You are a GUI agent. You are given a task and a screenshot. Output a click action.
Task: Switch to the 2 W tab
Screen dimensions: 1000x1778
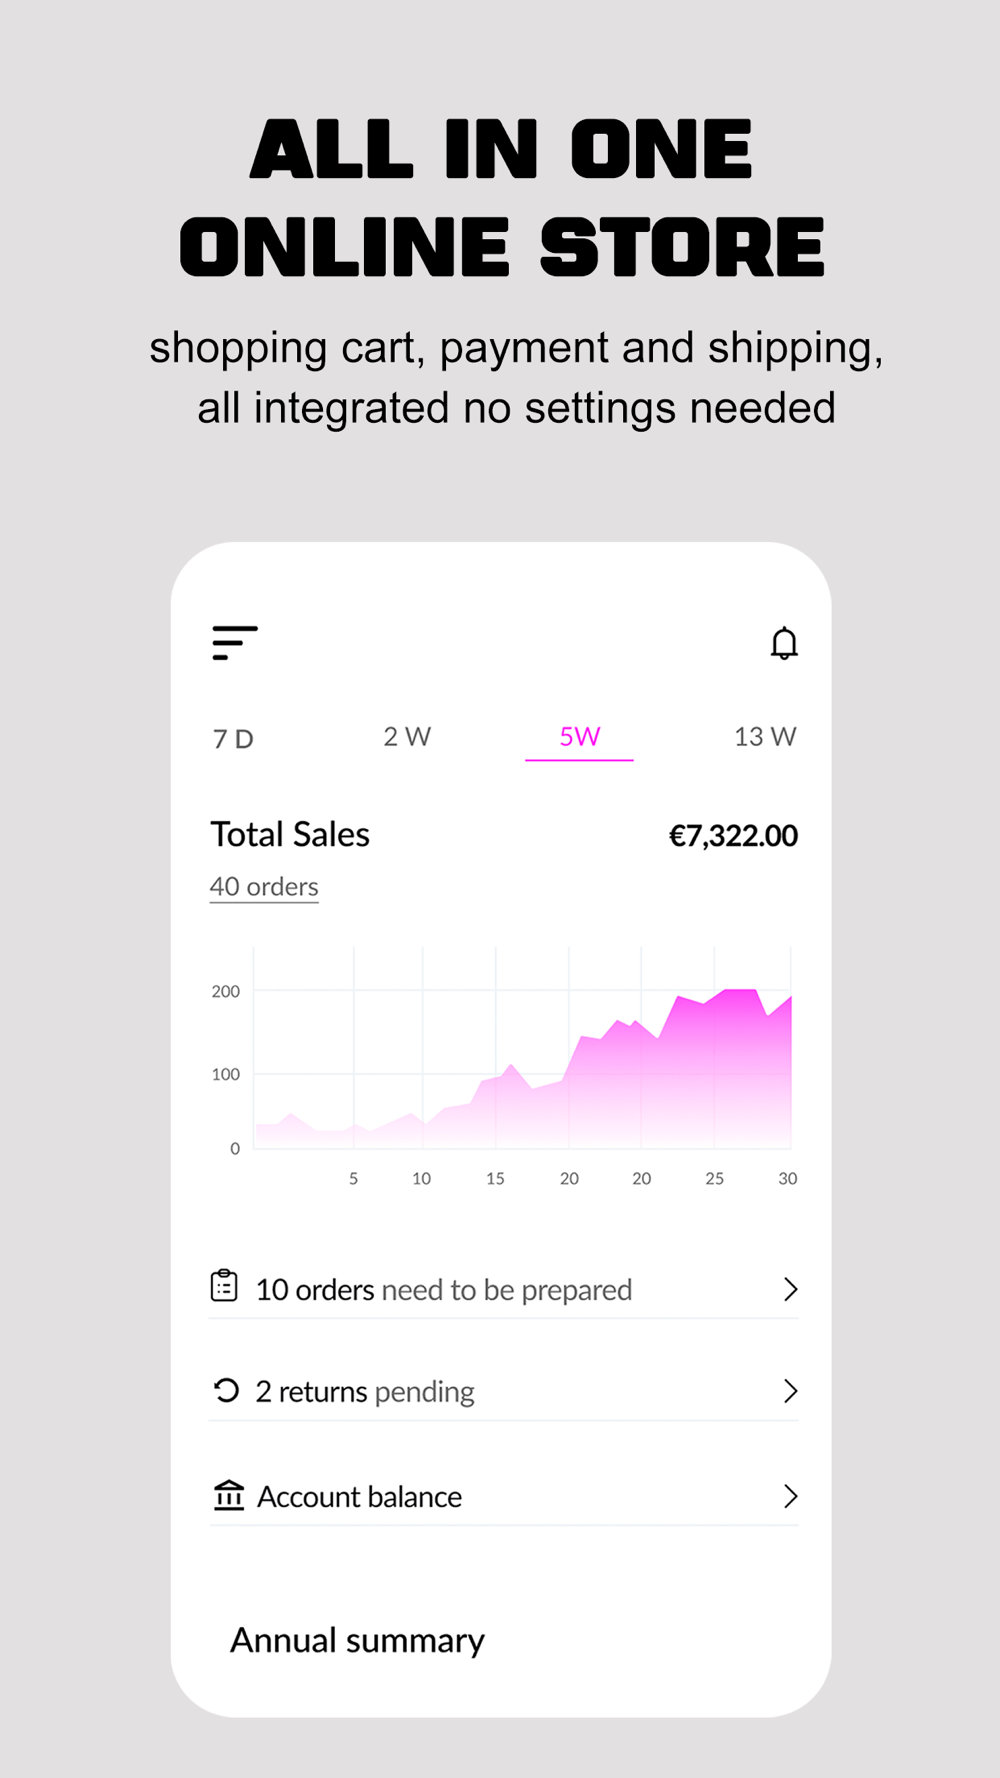[x=407, y=737]
